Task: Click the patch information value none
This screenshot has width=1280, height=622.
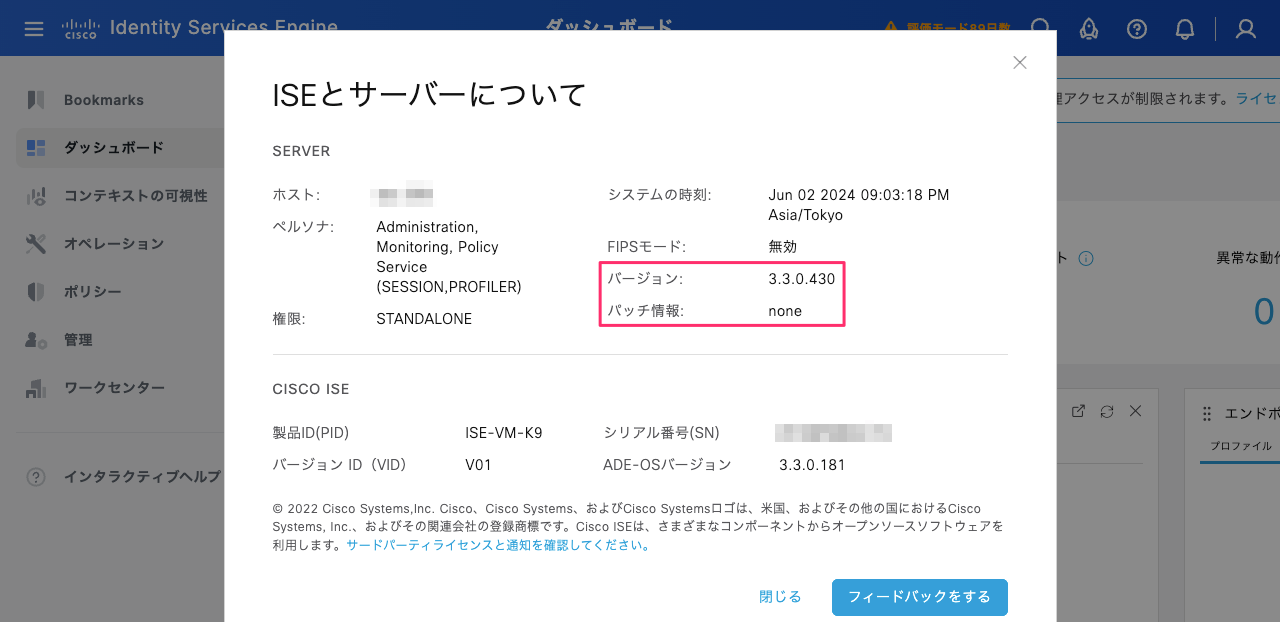Action: pos(785,311)
